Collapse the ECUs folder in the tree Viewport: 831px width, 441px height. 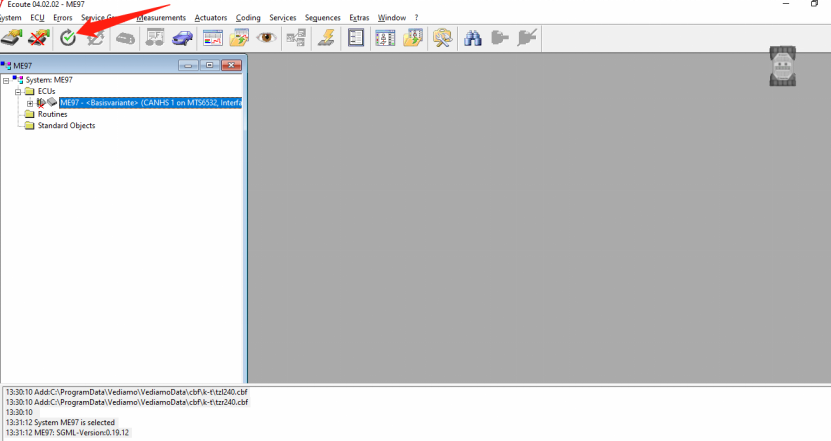click(x=18, y=91)
